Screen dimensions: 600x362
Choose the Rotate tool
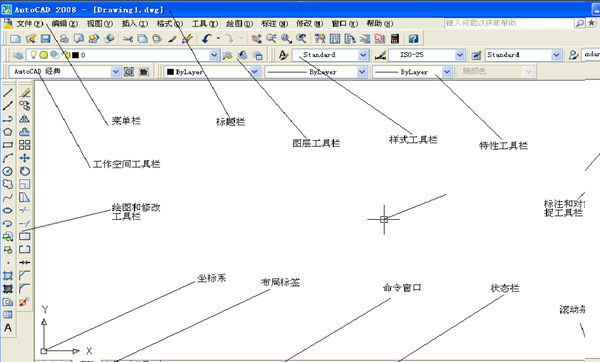point(25,171)
